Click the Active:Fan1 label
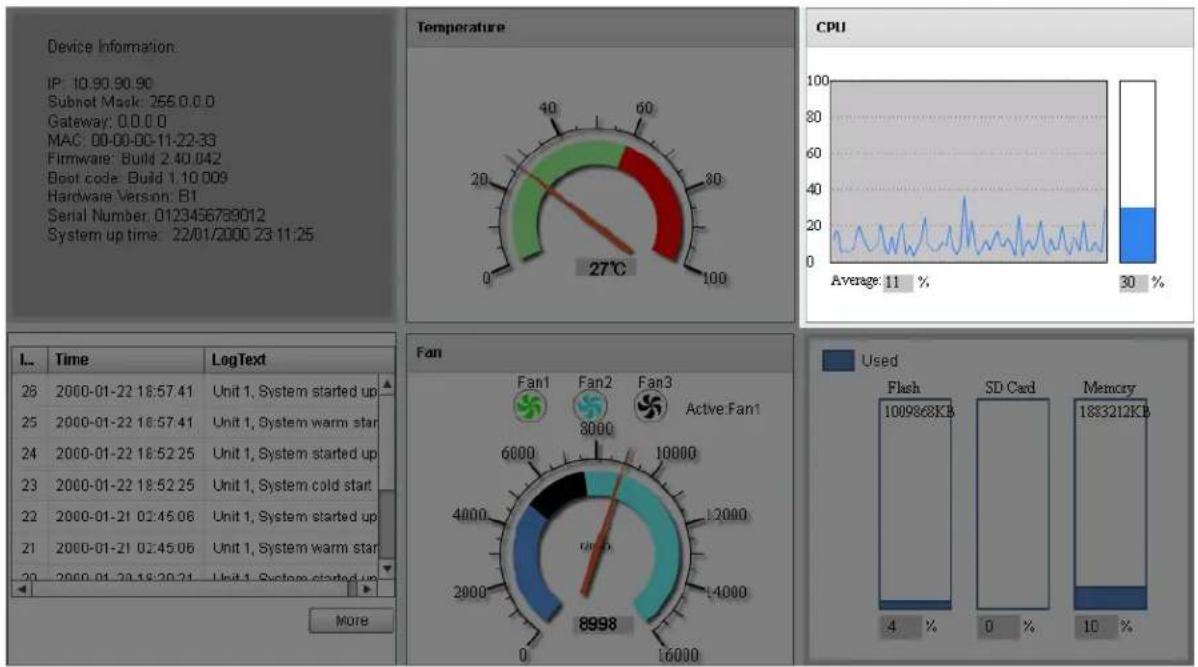 click(722, 409)
